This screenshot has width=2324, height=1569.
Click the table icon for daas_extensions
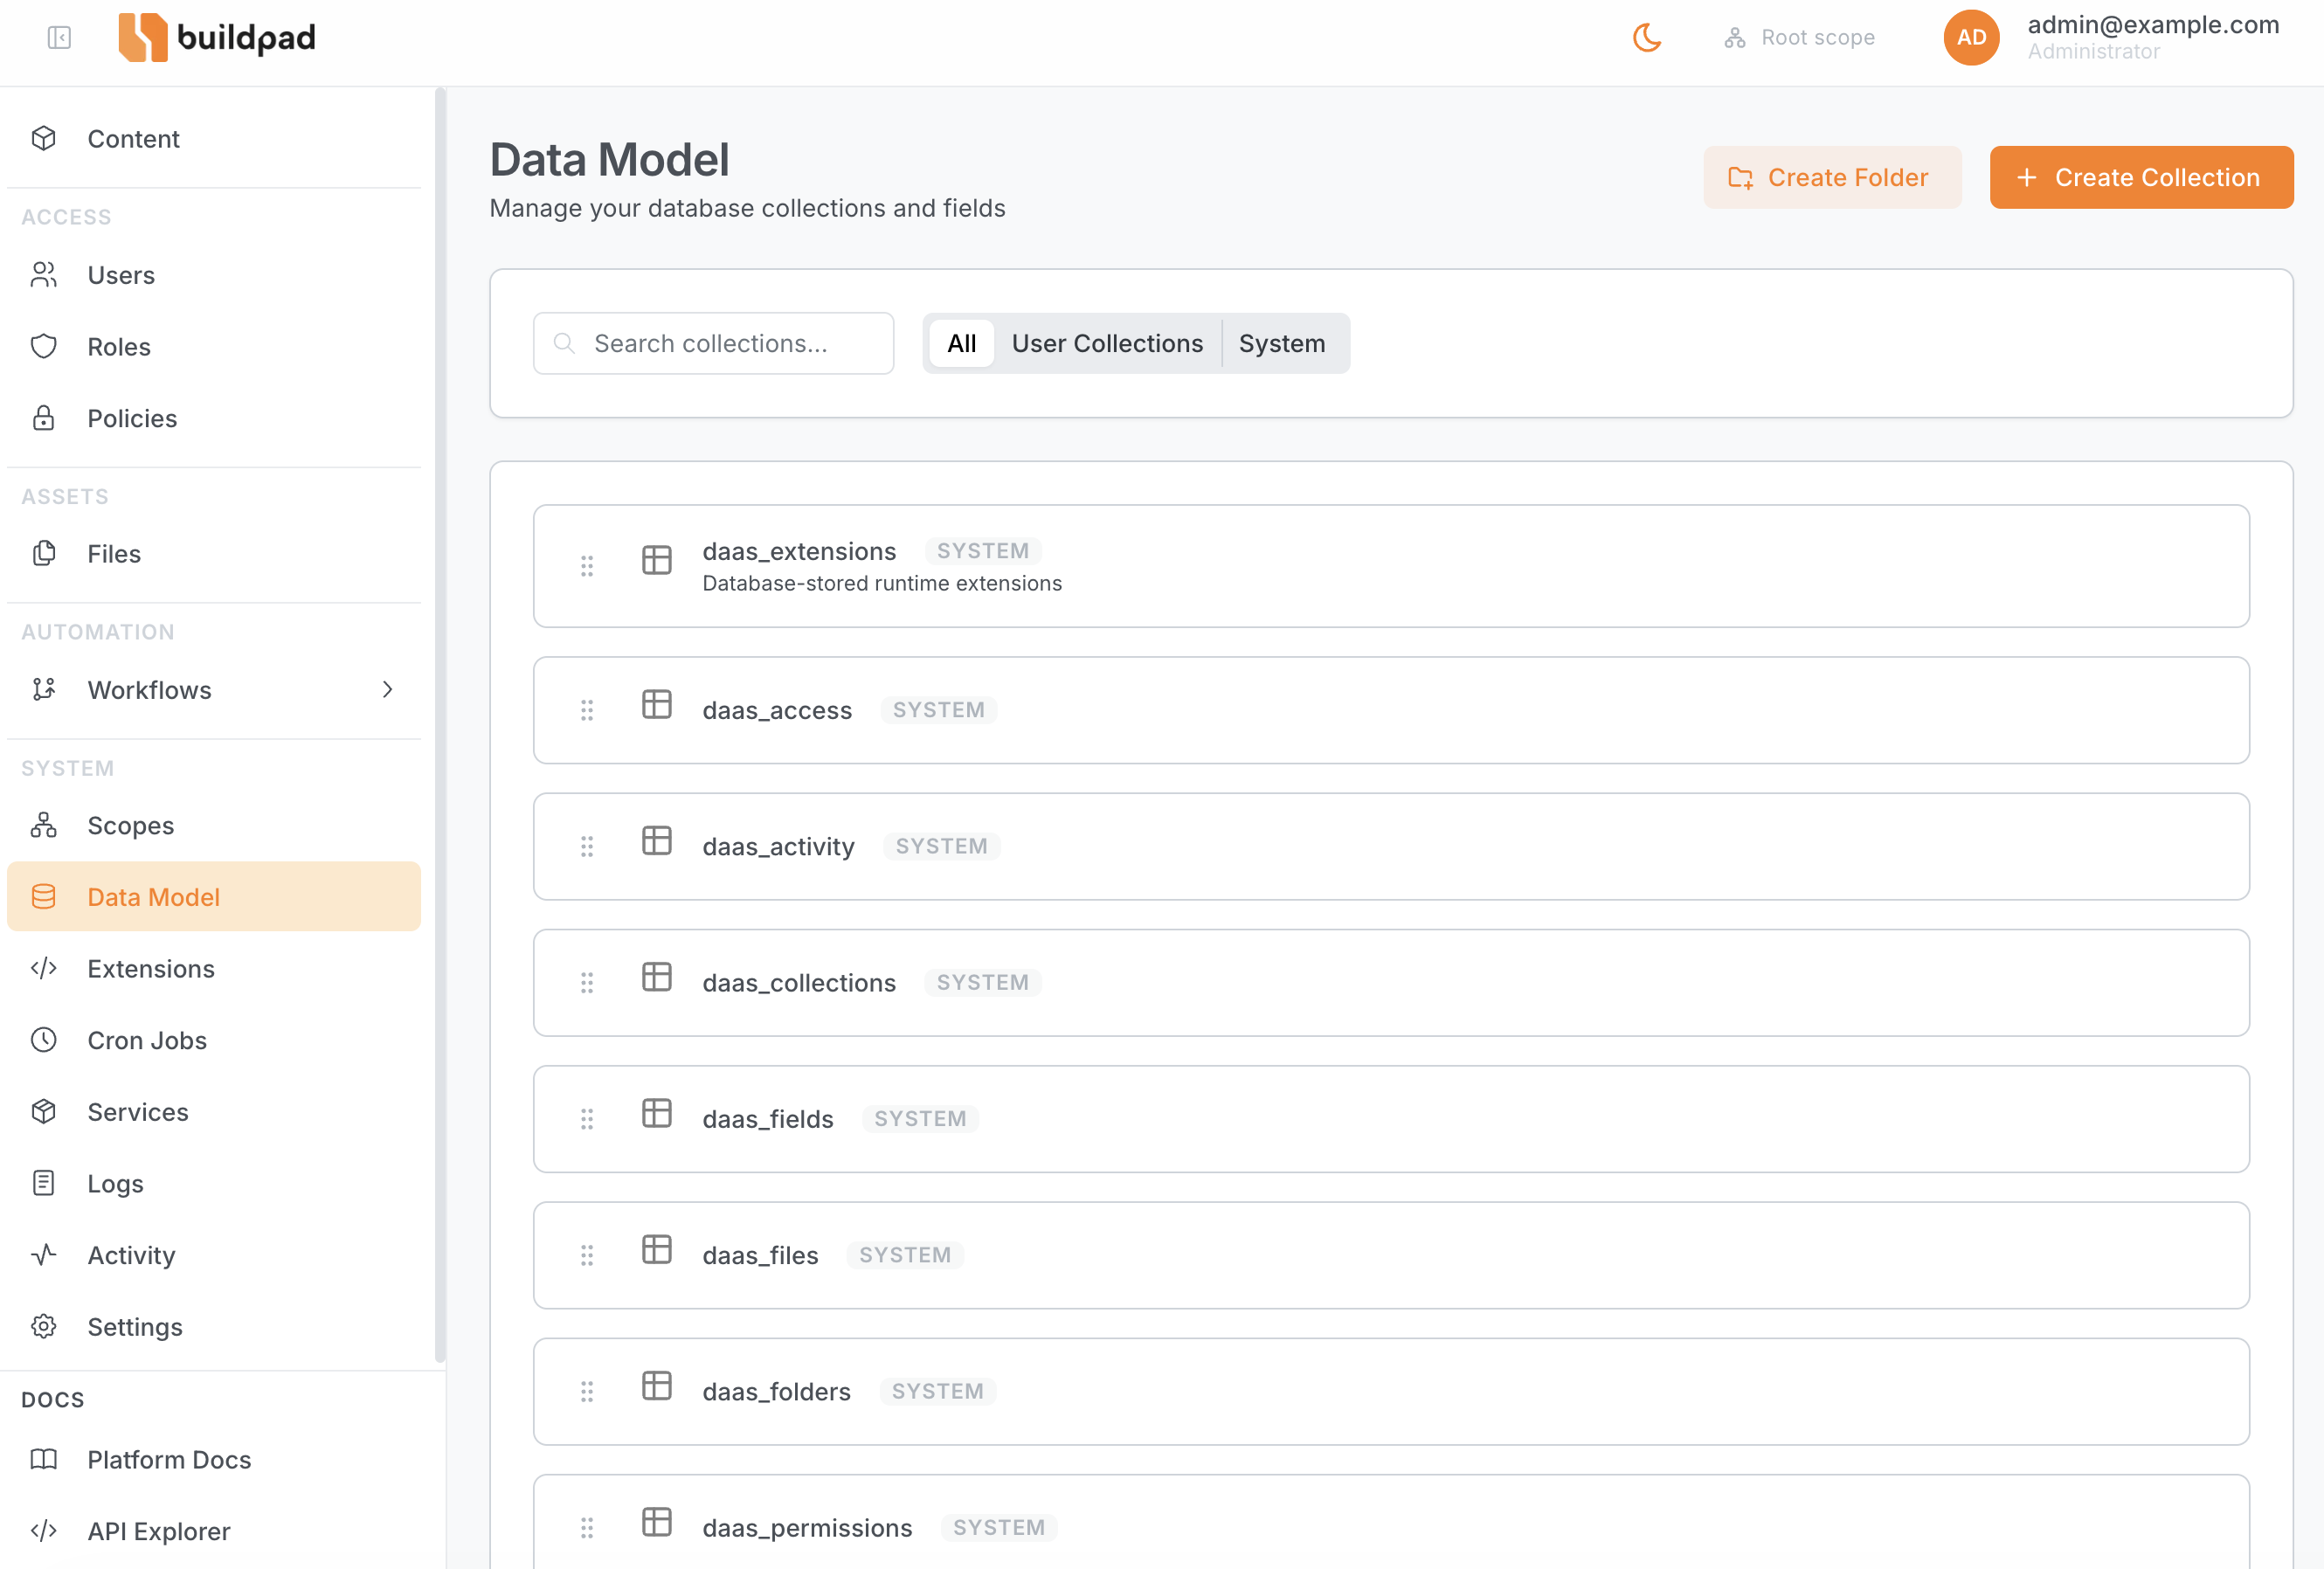click(x=657, y=560)
